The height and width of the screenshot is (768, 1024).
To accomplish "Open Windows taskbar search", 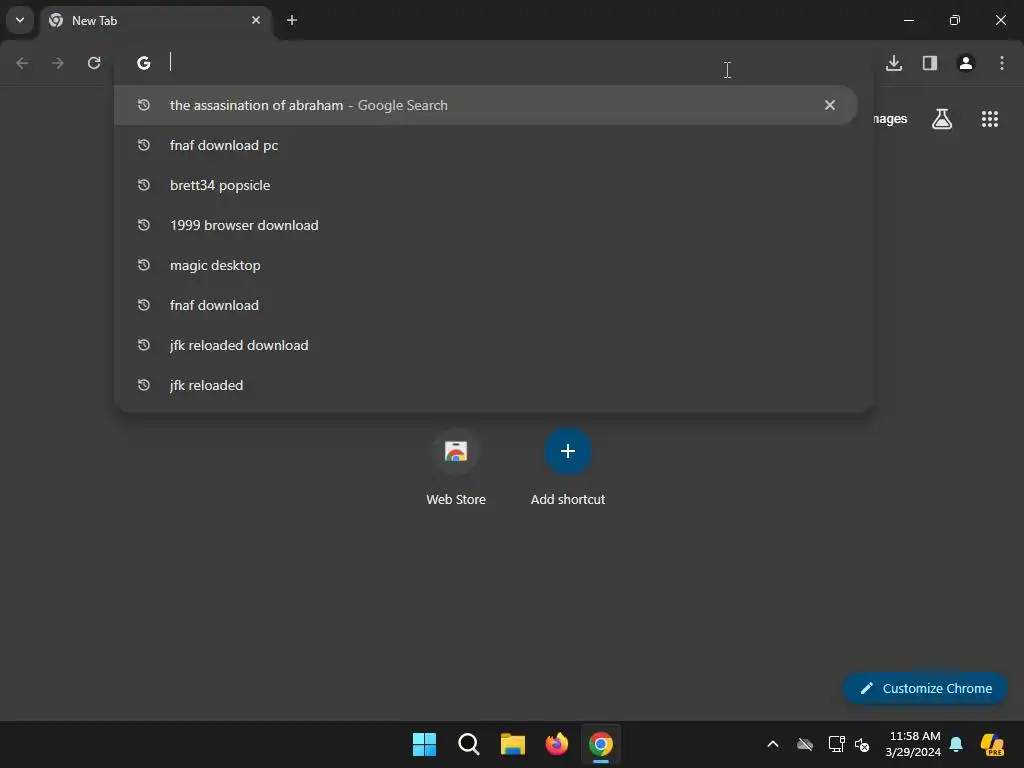I will pos(468,744).
